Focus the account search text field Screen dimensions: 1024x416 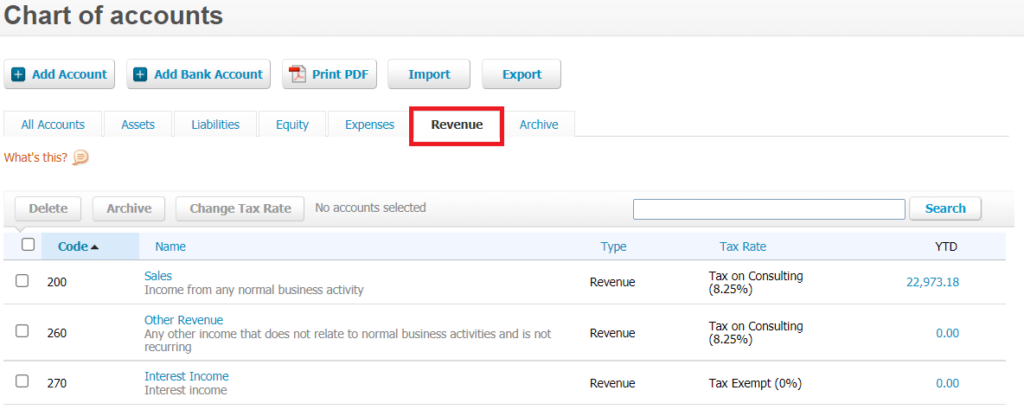pos(769,208)
